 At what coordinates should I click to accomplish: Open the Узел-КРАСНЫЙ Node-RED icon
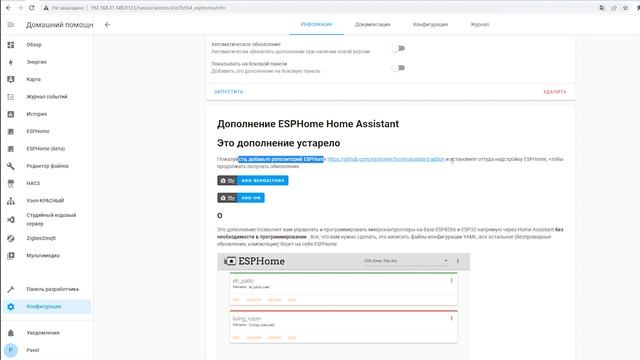tap(11, 201)
